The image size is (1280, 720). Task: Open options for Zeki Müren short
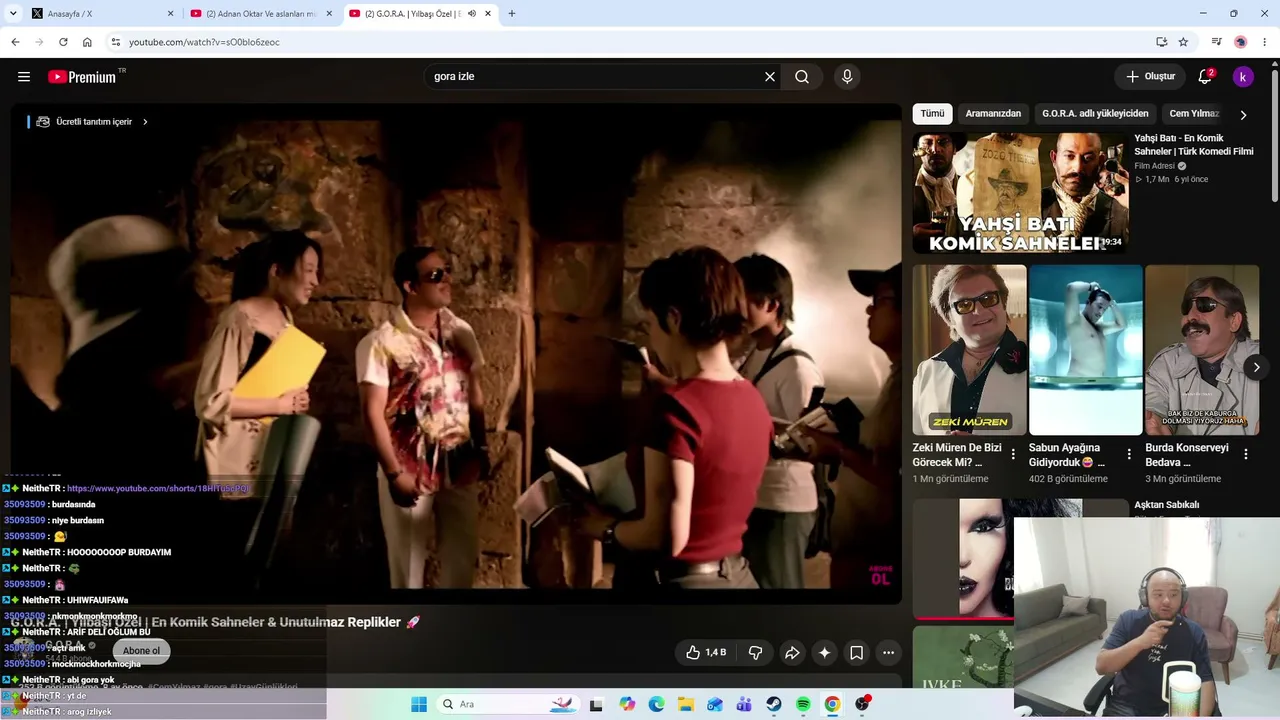(1013, 454)
